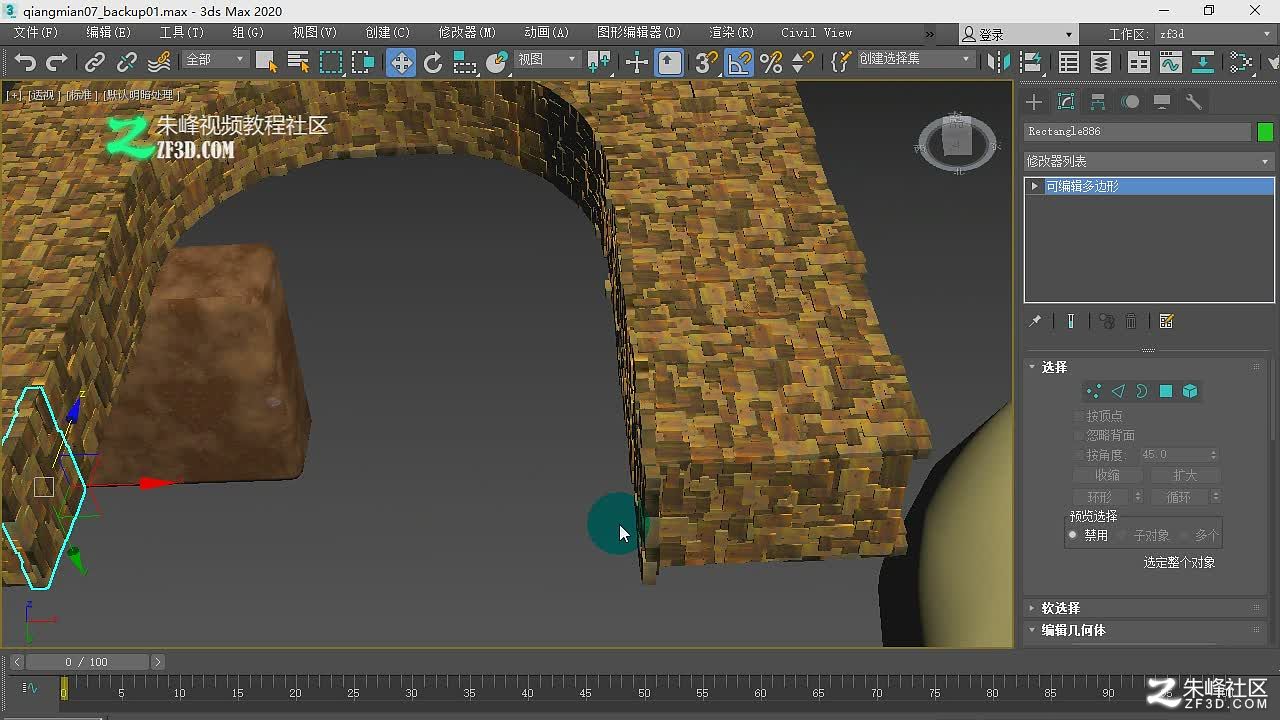Switch to the Modify panel tab

click(1066, 102)
